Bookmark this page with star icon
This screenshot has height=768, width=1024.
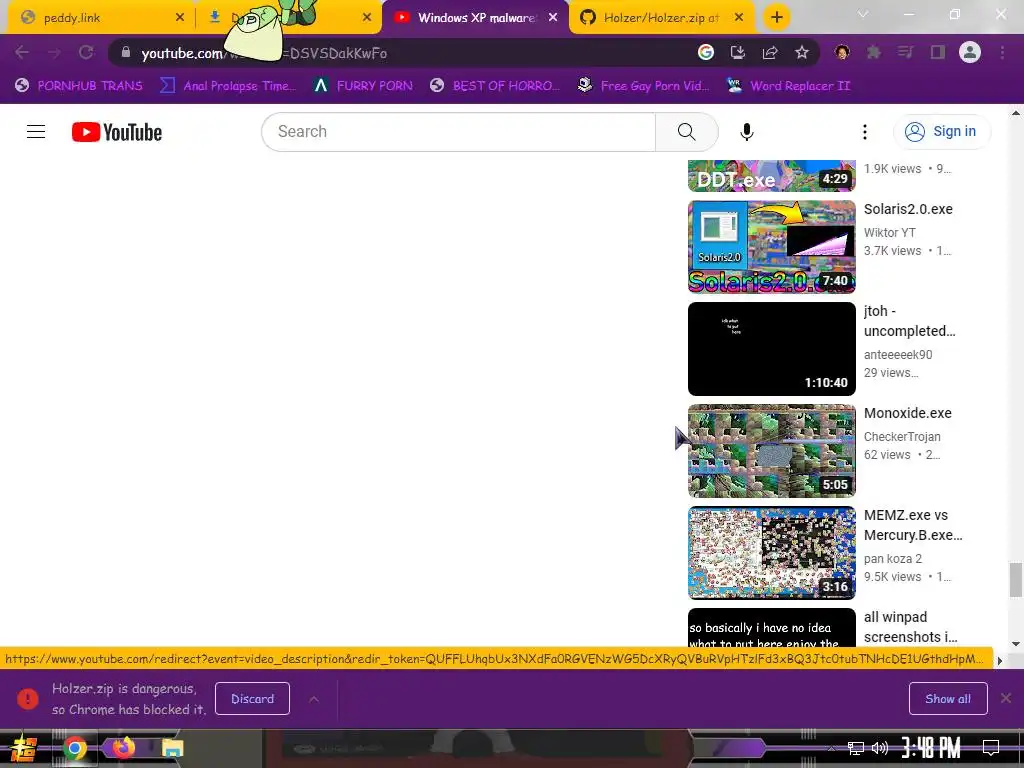(802, 53)
